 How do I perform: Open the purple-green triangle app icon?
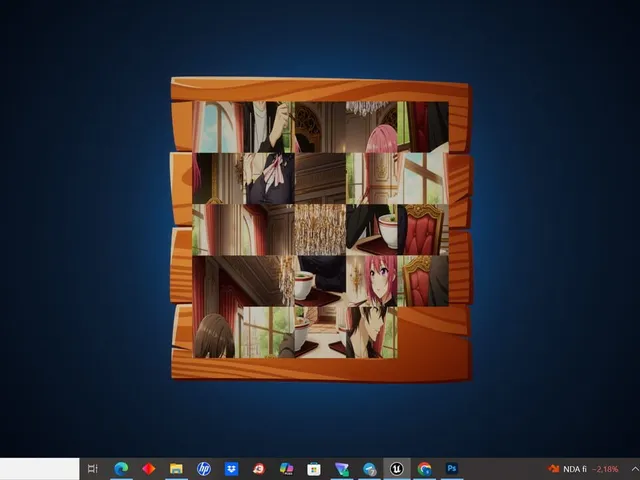[x=342, y=469]
